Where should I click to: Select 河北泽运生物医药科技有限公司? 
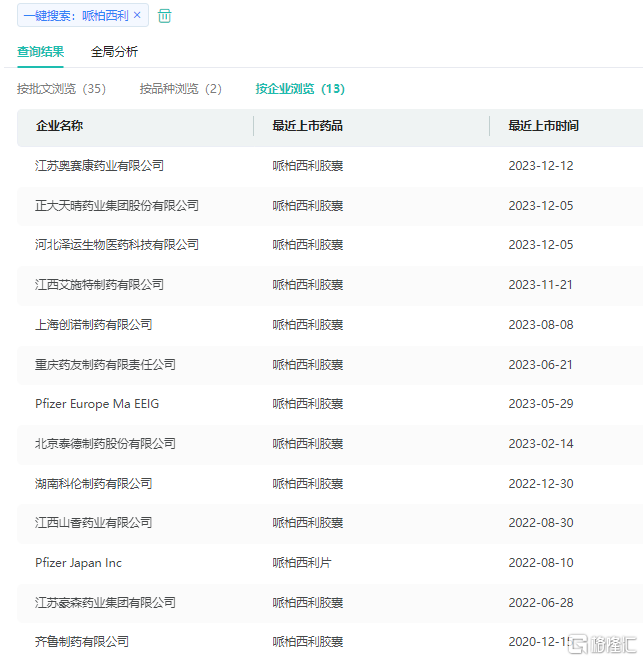117,245
